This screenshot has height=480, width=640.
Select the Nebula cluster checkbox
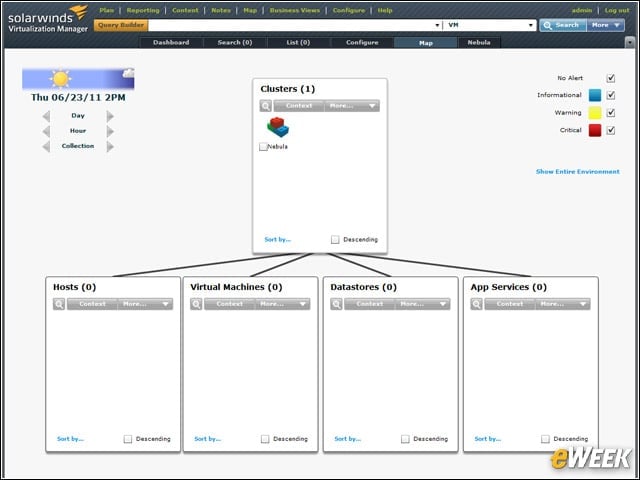[263, 147]
